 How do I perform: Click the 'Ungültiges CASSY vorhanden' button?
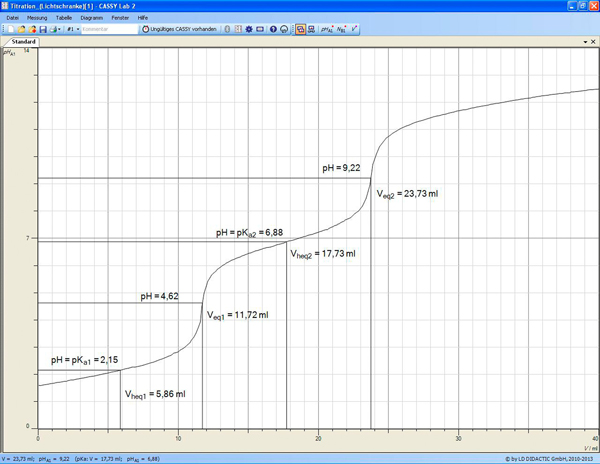pyautogui.click(x=182, y=29)
